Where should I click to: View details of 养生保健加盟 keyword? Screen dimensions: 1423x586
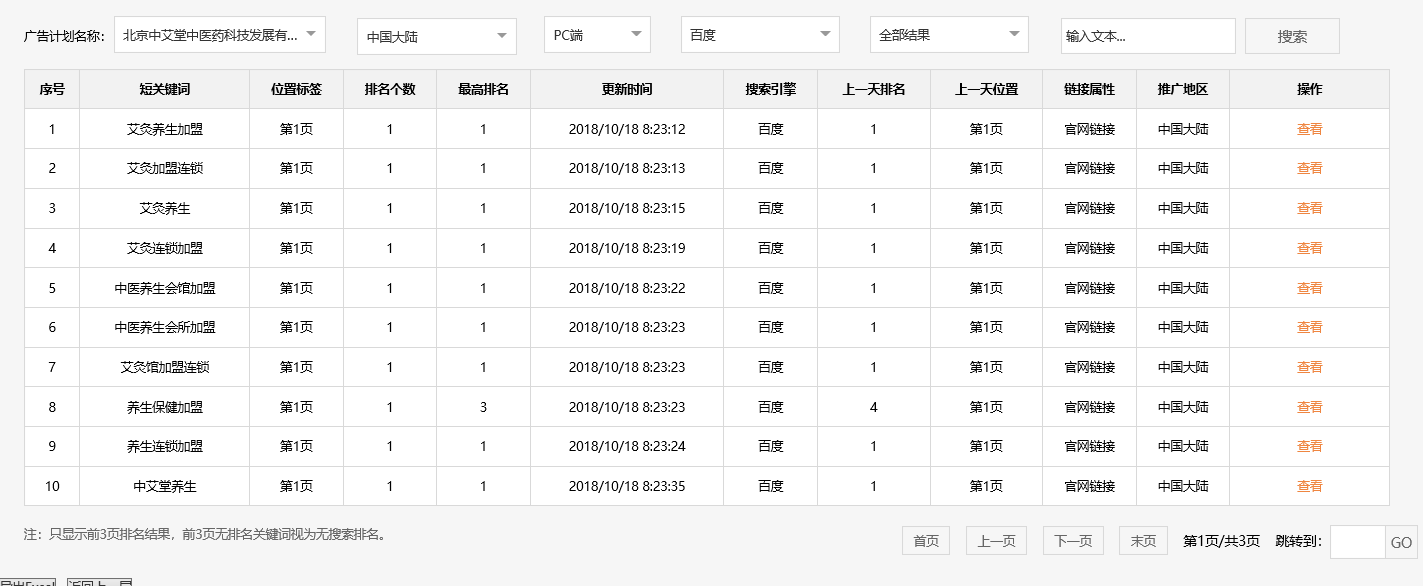pos(1309,407)
